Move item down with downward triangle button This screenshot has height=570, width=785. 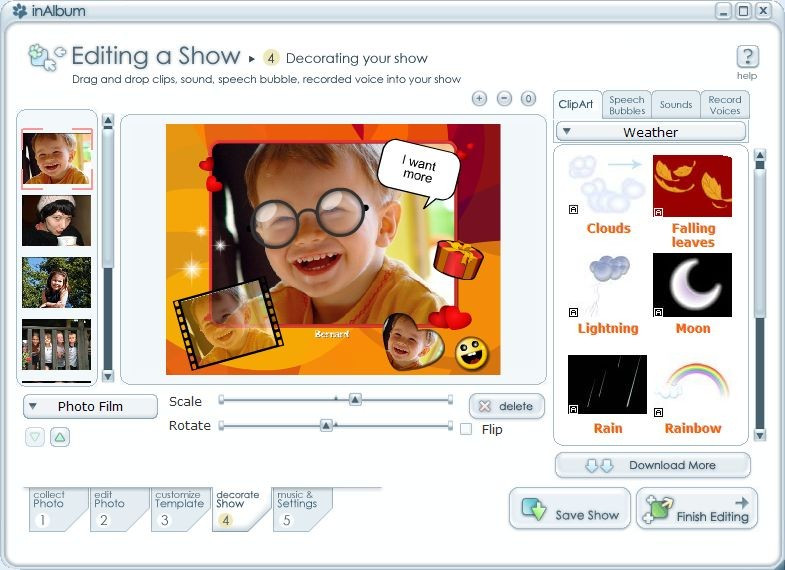pyautogui.click(x=35, y=437)
